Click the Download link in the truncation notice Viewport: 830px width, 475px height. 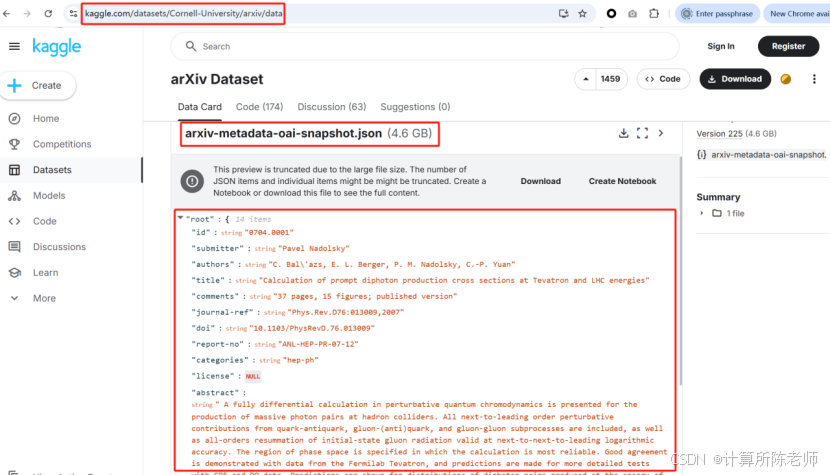pyautogui.click(x=540, y=181)
